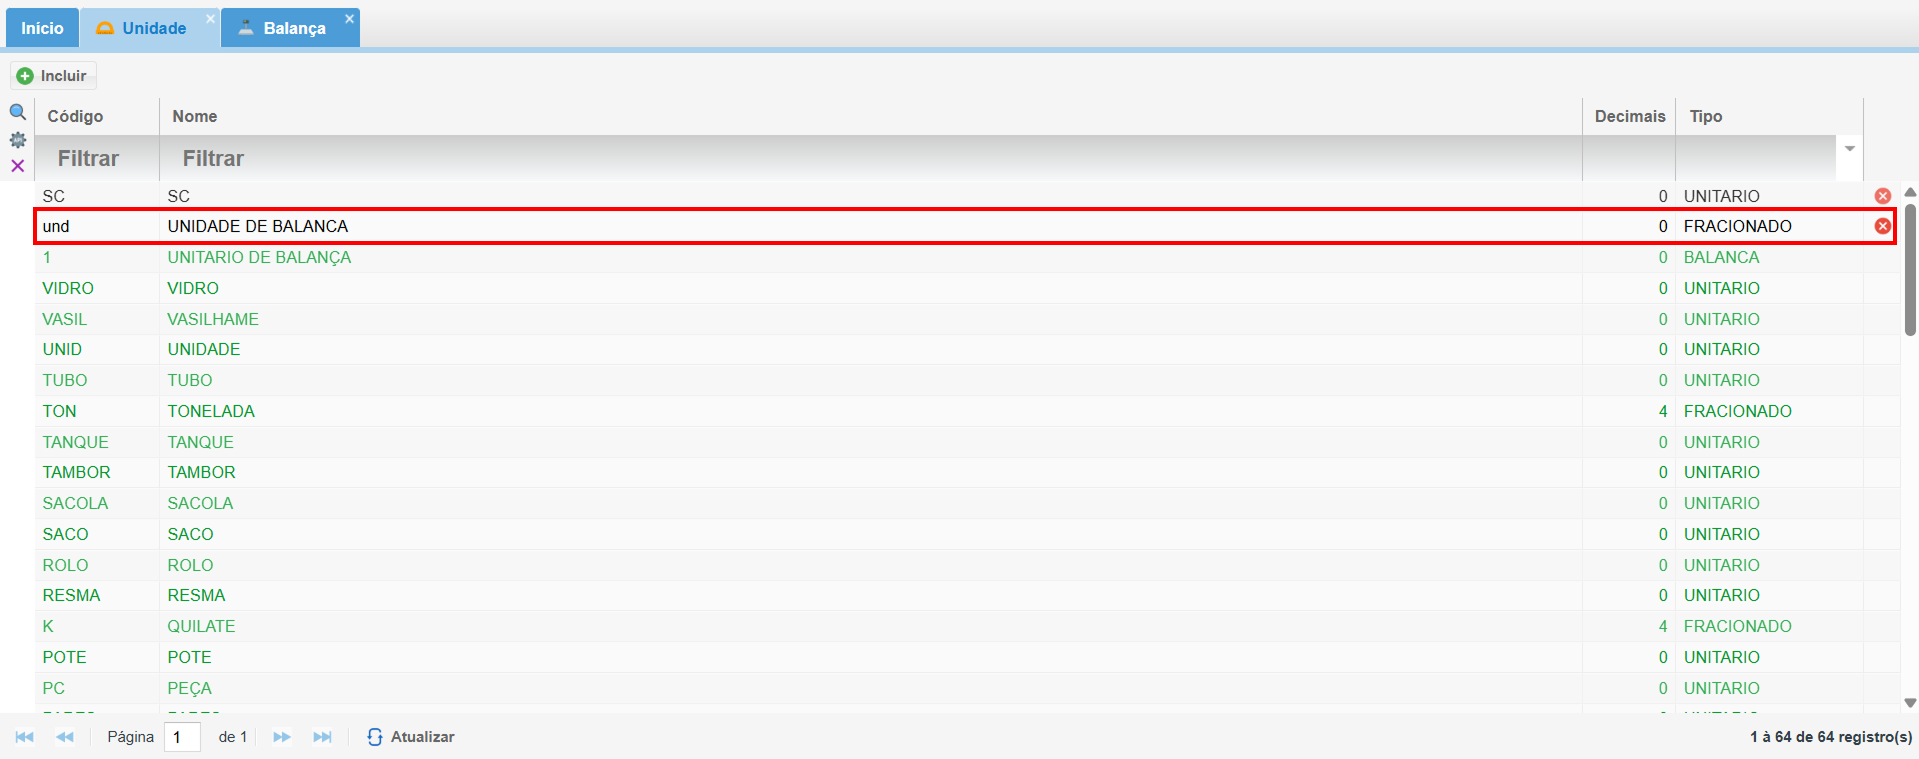Image resolution: width=1919 pixels, height=759 pixels.
Task: Expand the Tipo filter dropdown arrow
Action: point(1850,149)
